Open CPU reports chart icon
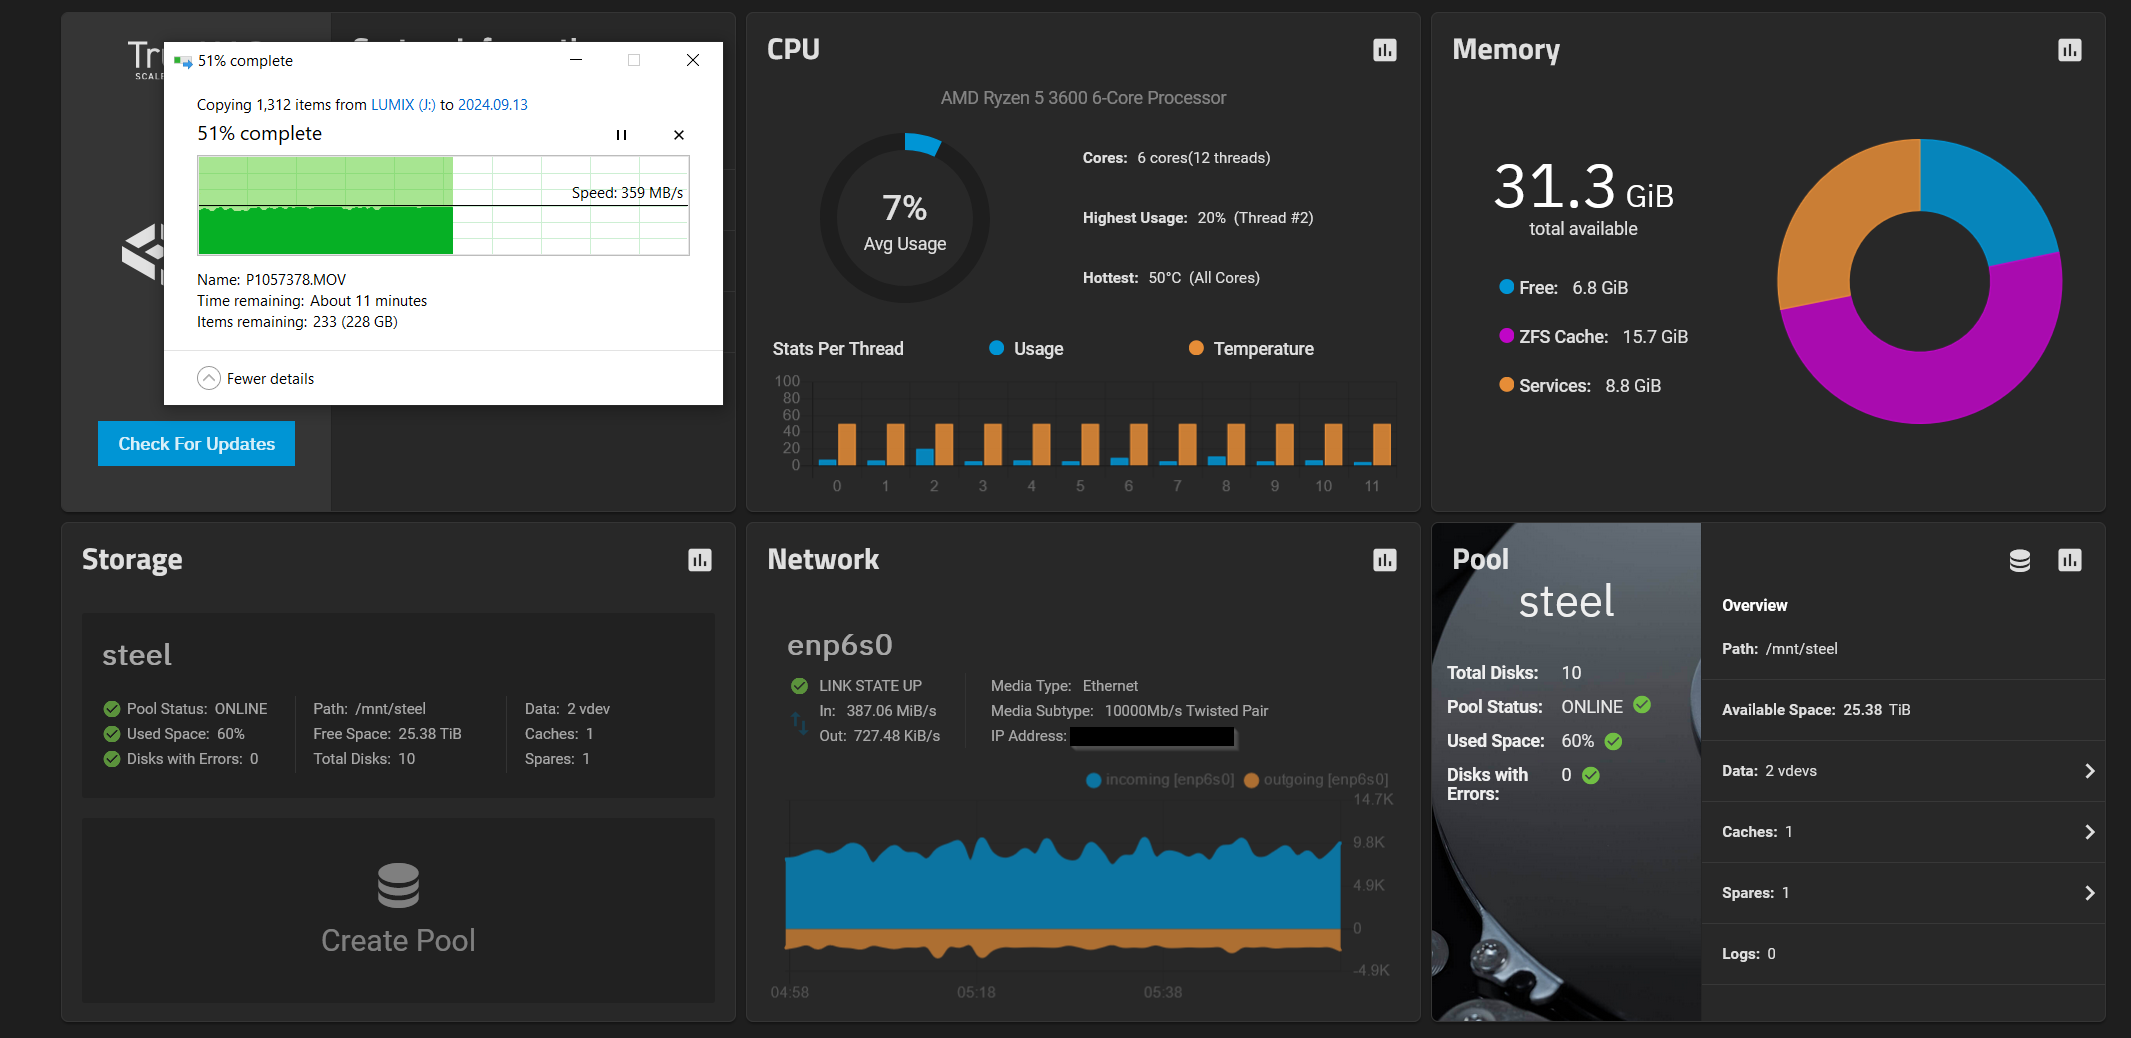 point(1384,50)
